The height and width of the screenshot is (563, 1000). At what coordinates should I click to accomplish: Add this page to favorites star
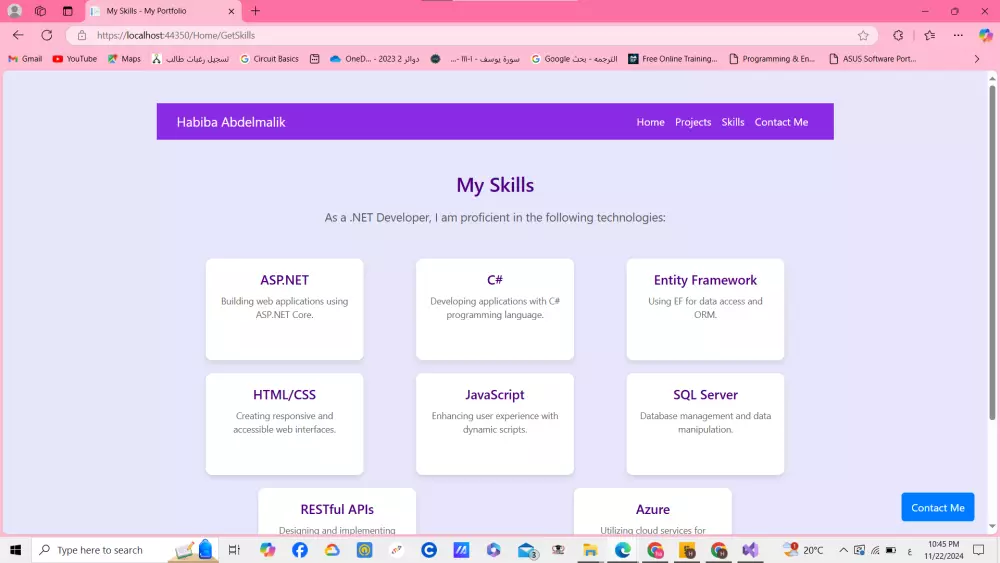pyautogui.click(x=863, y=36)
